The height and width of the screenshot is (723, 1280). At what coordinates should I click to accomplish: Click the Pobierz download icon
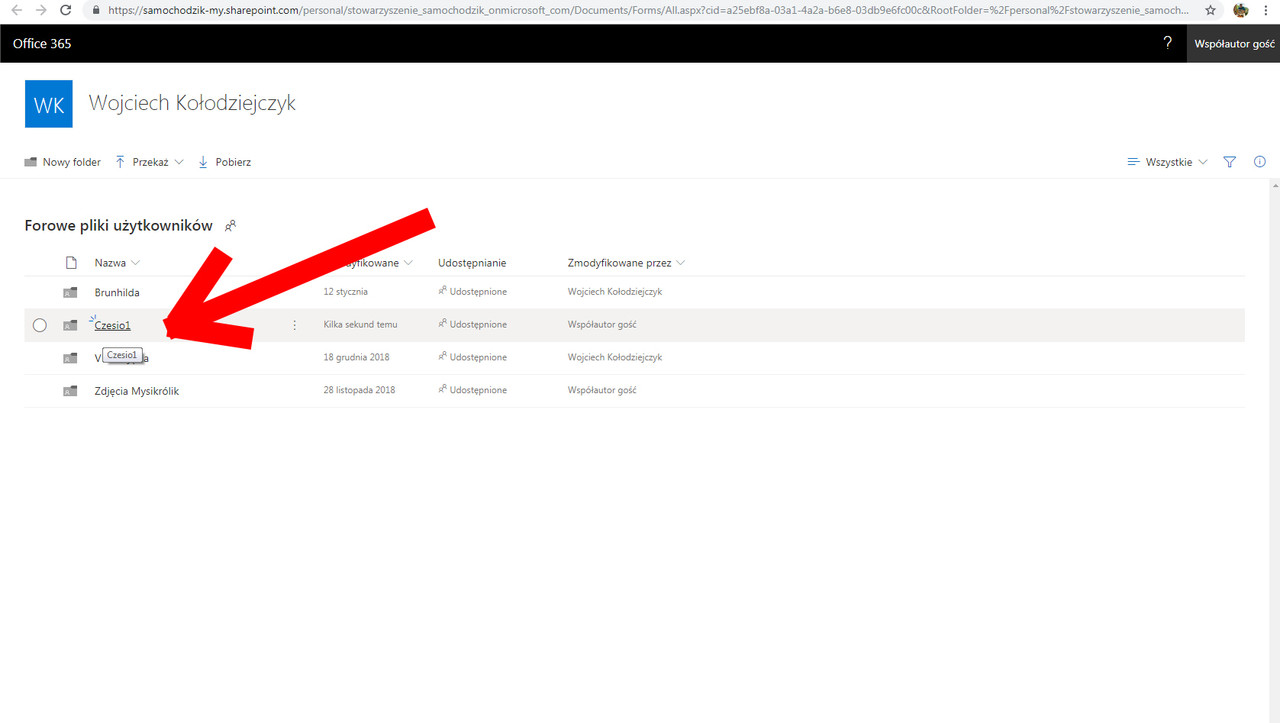click(203, 161)
